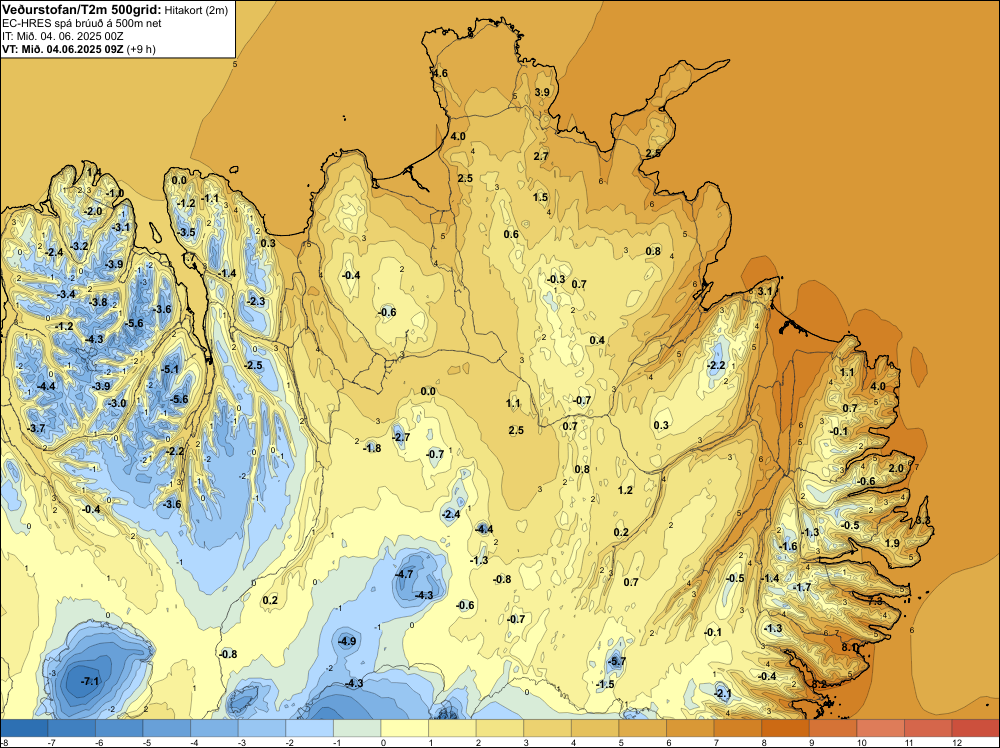This screenshot has width=1000, height=748.
Task: Click the -3.4 temperature value
Action: pyautogui.click(x=66, y=294)
